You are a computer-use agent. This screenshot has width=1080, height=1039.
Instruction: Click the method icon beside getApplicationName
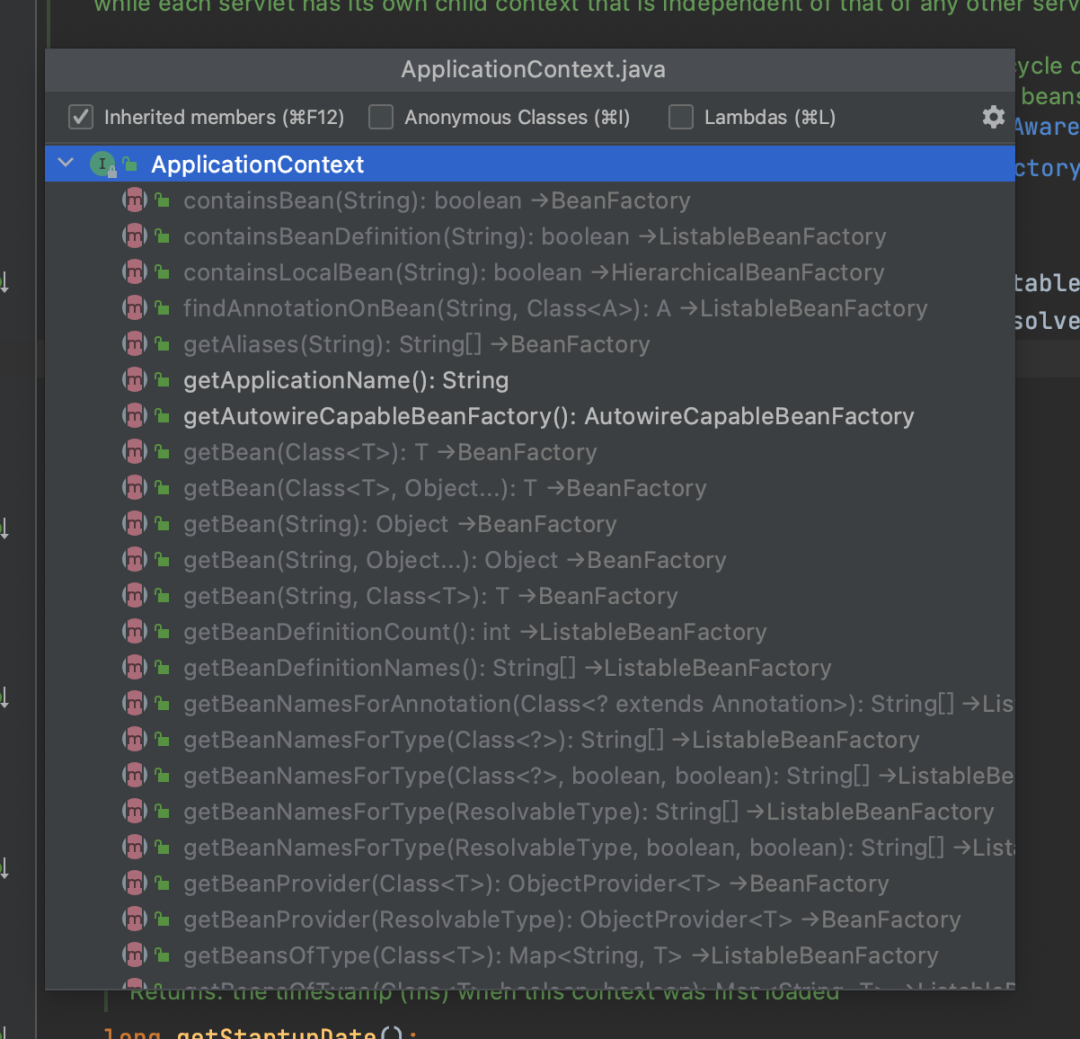pyautogui.click(x=134, y=380)
